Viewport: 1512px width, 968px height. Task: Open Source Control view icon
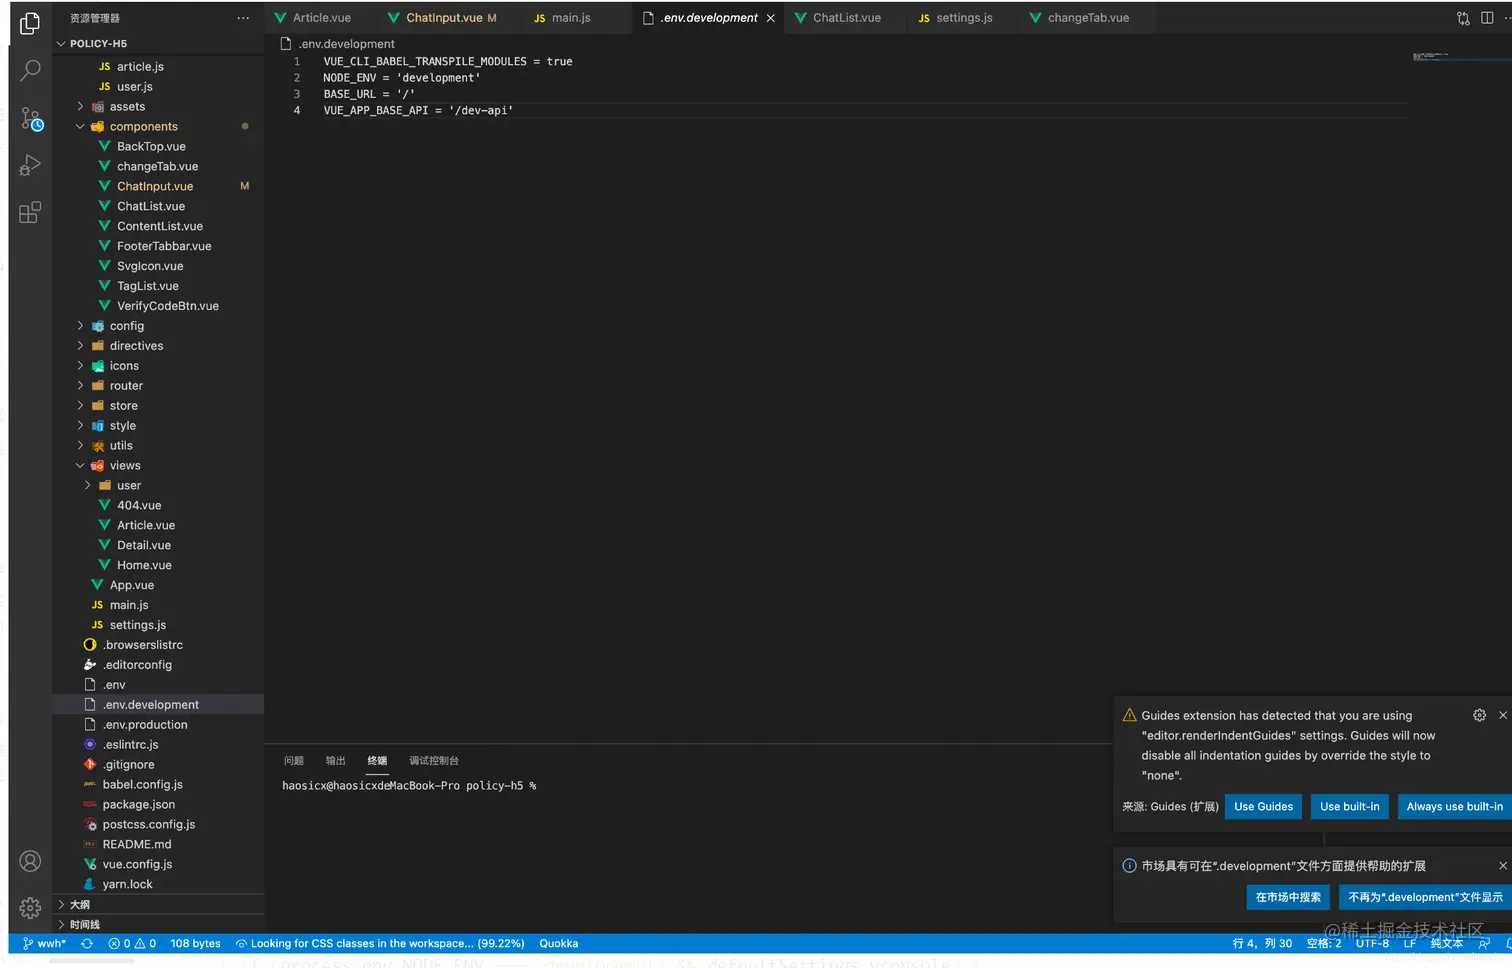pyautogui.click(x=31, y=119)
